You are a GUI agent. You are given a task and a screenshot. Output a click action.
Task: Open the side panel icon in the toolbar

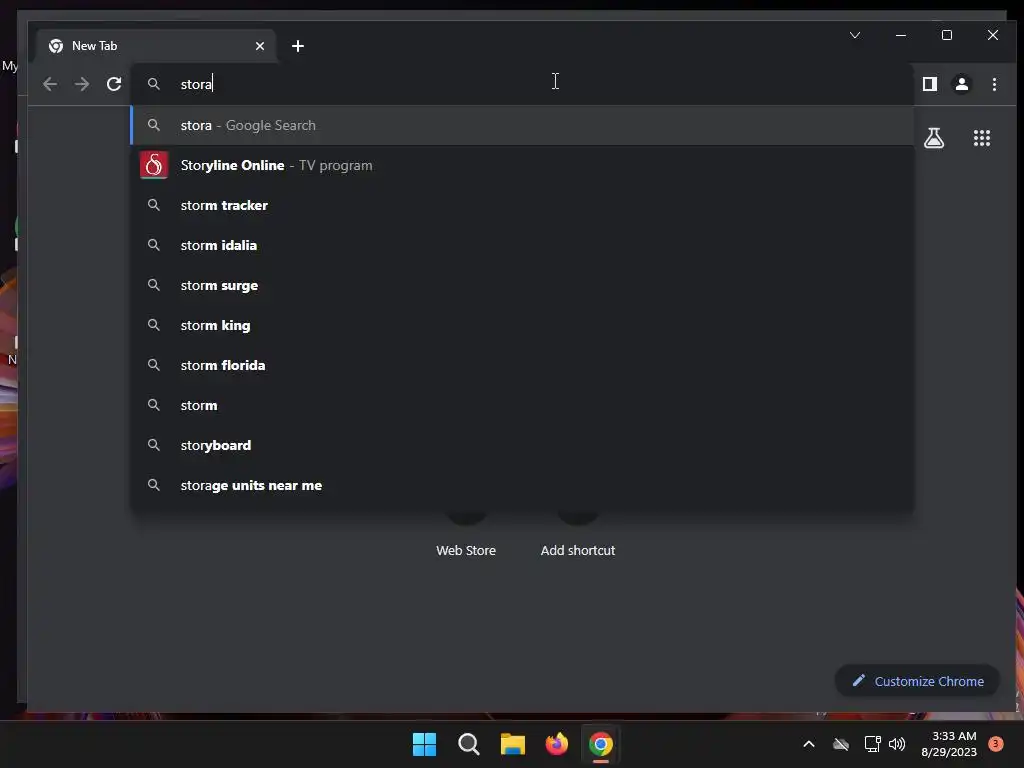tap(930, 84)
